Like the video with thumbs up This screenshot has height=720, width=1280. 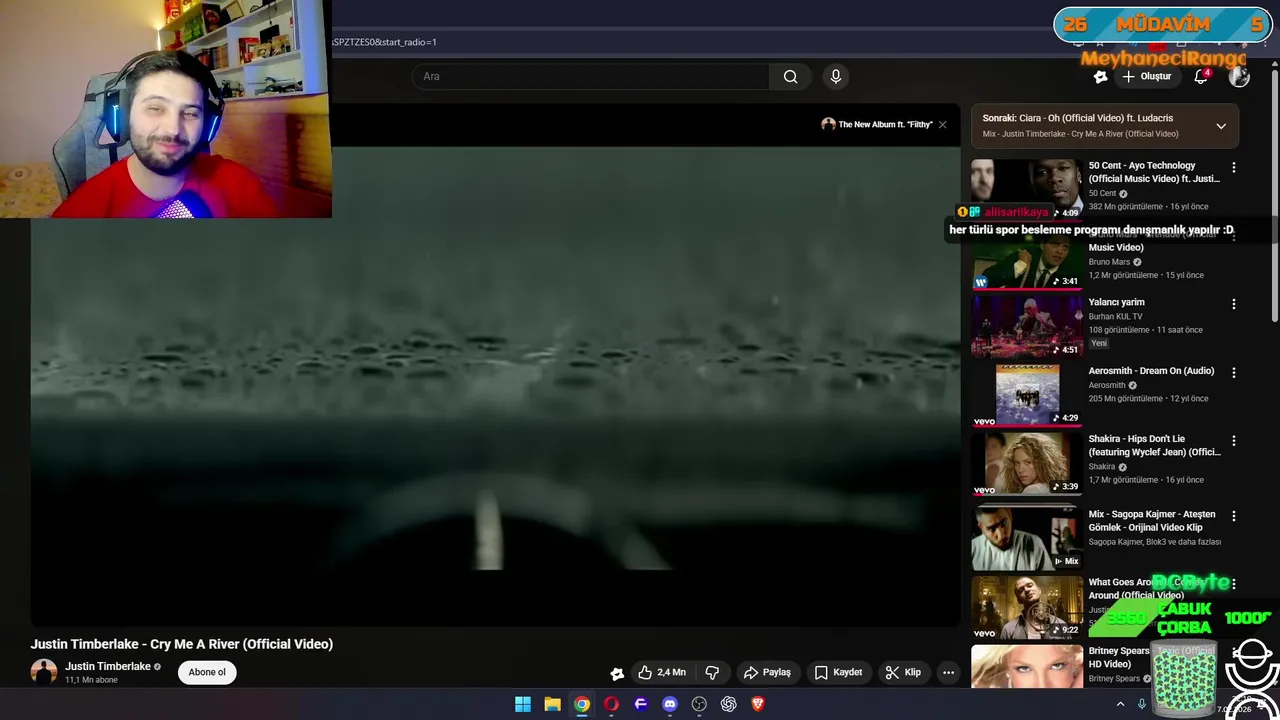(662, 672)
